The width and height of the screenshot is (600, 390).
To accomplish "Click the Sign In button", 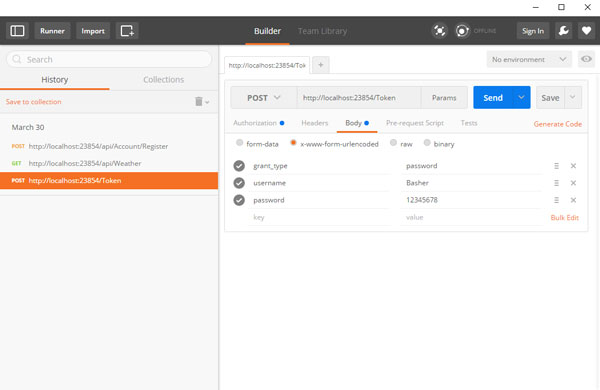I will pyautogui.click(x=533, y=31).
